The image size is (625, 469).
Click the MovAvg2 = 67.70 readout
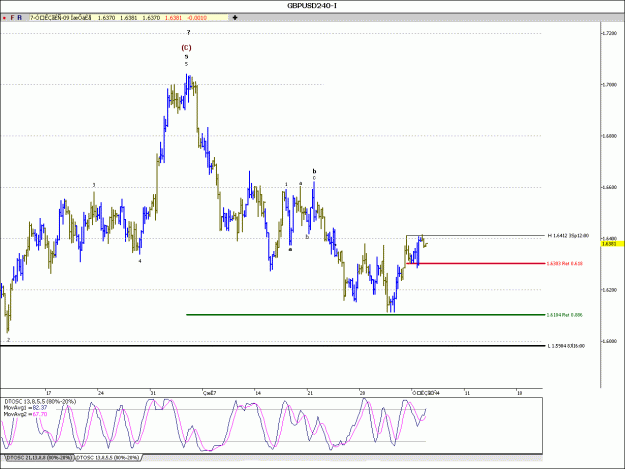[x=26, y=414]
